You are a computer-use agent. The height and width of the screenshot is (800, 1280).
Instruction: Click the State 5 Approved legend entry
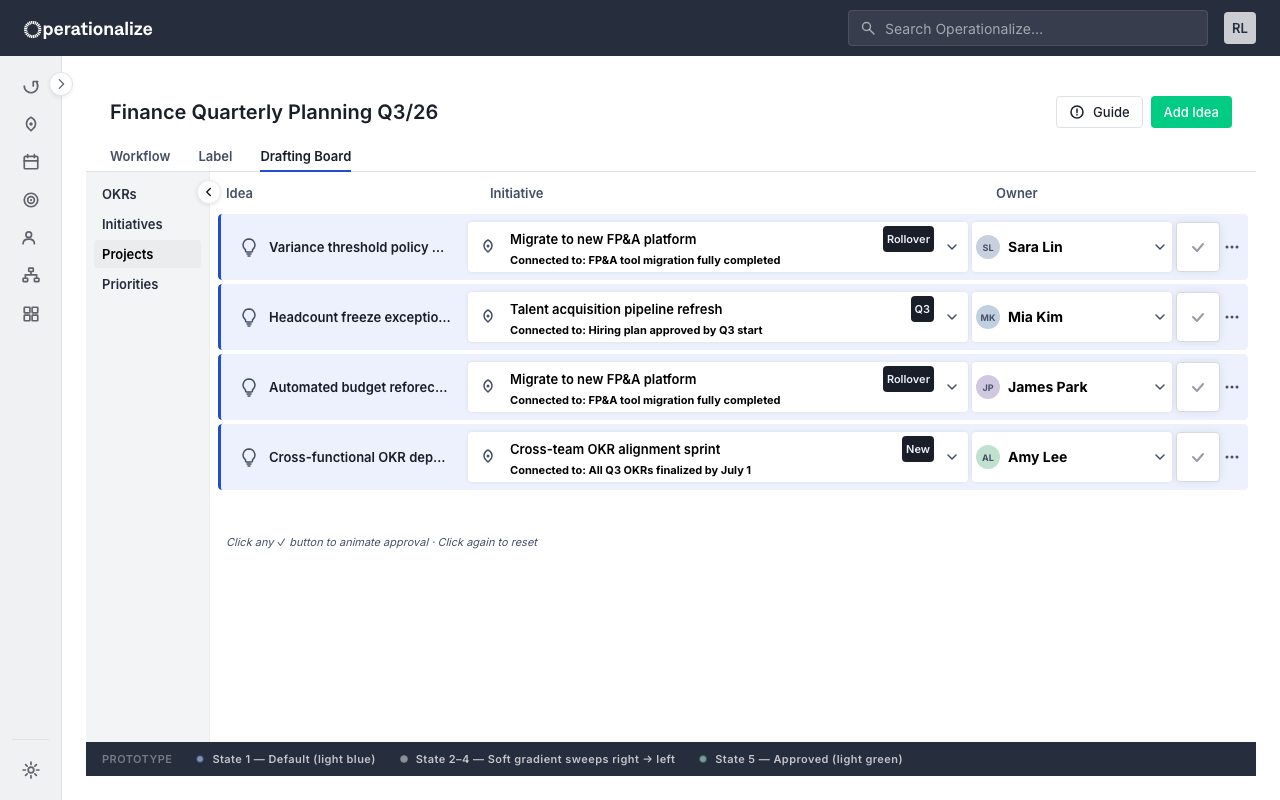[x=800, y=759]
